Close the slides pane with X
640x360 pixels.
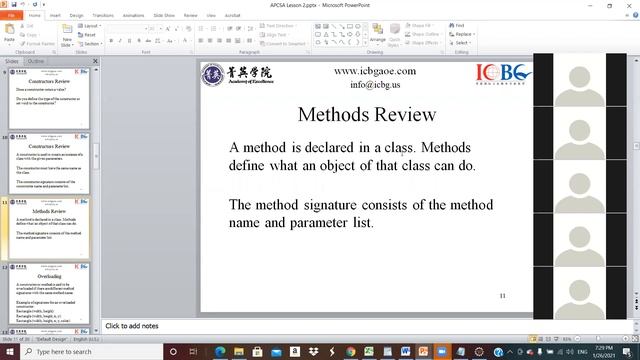click(95, 61)
